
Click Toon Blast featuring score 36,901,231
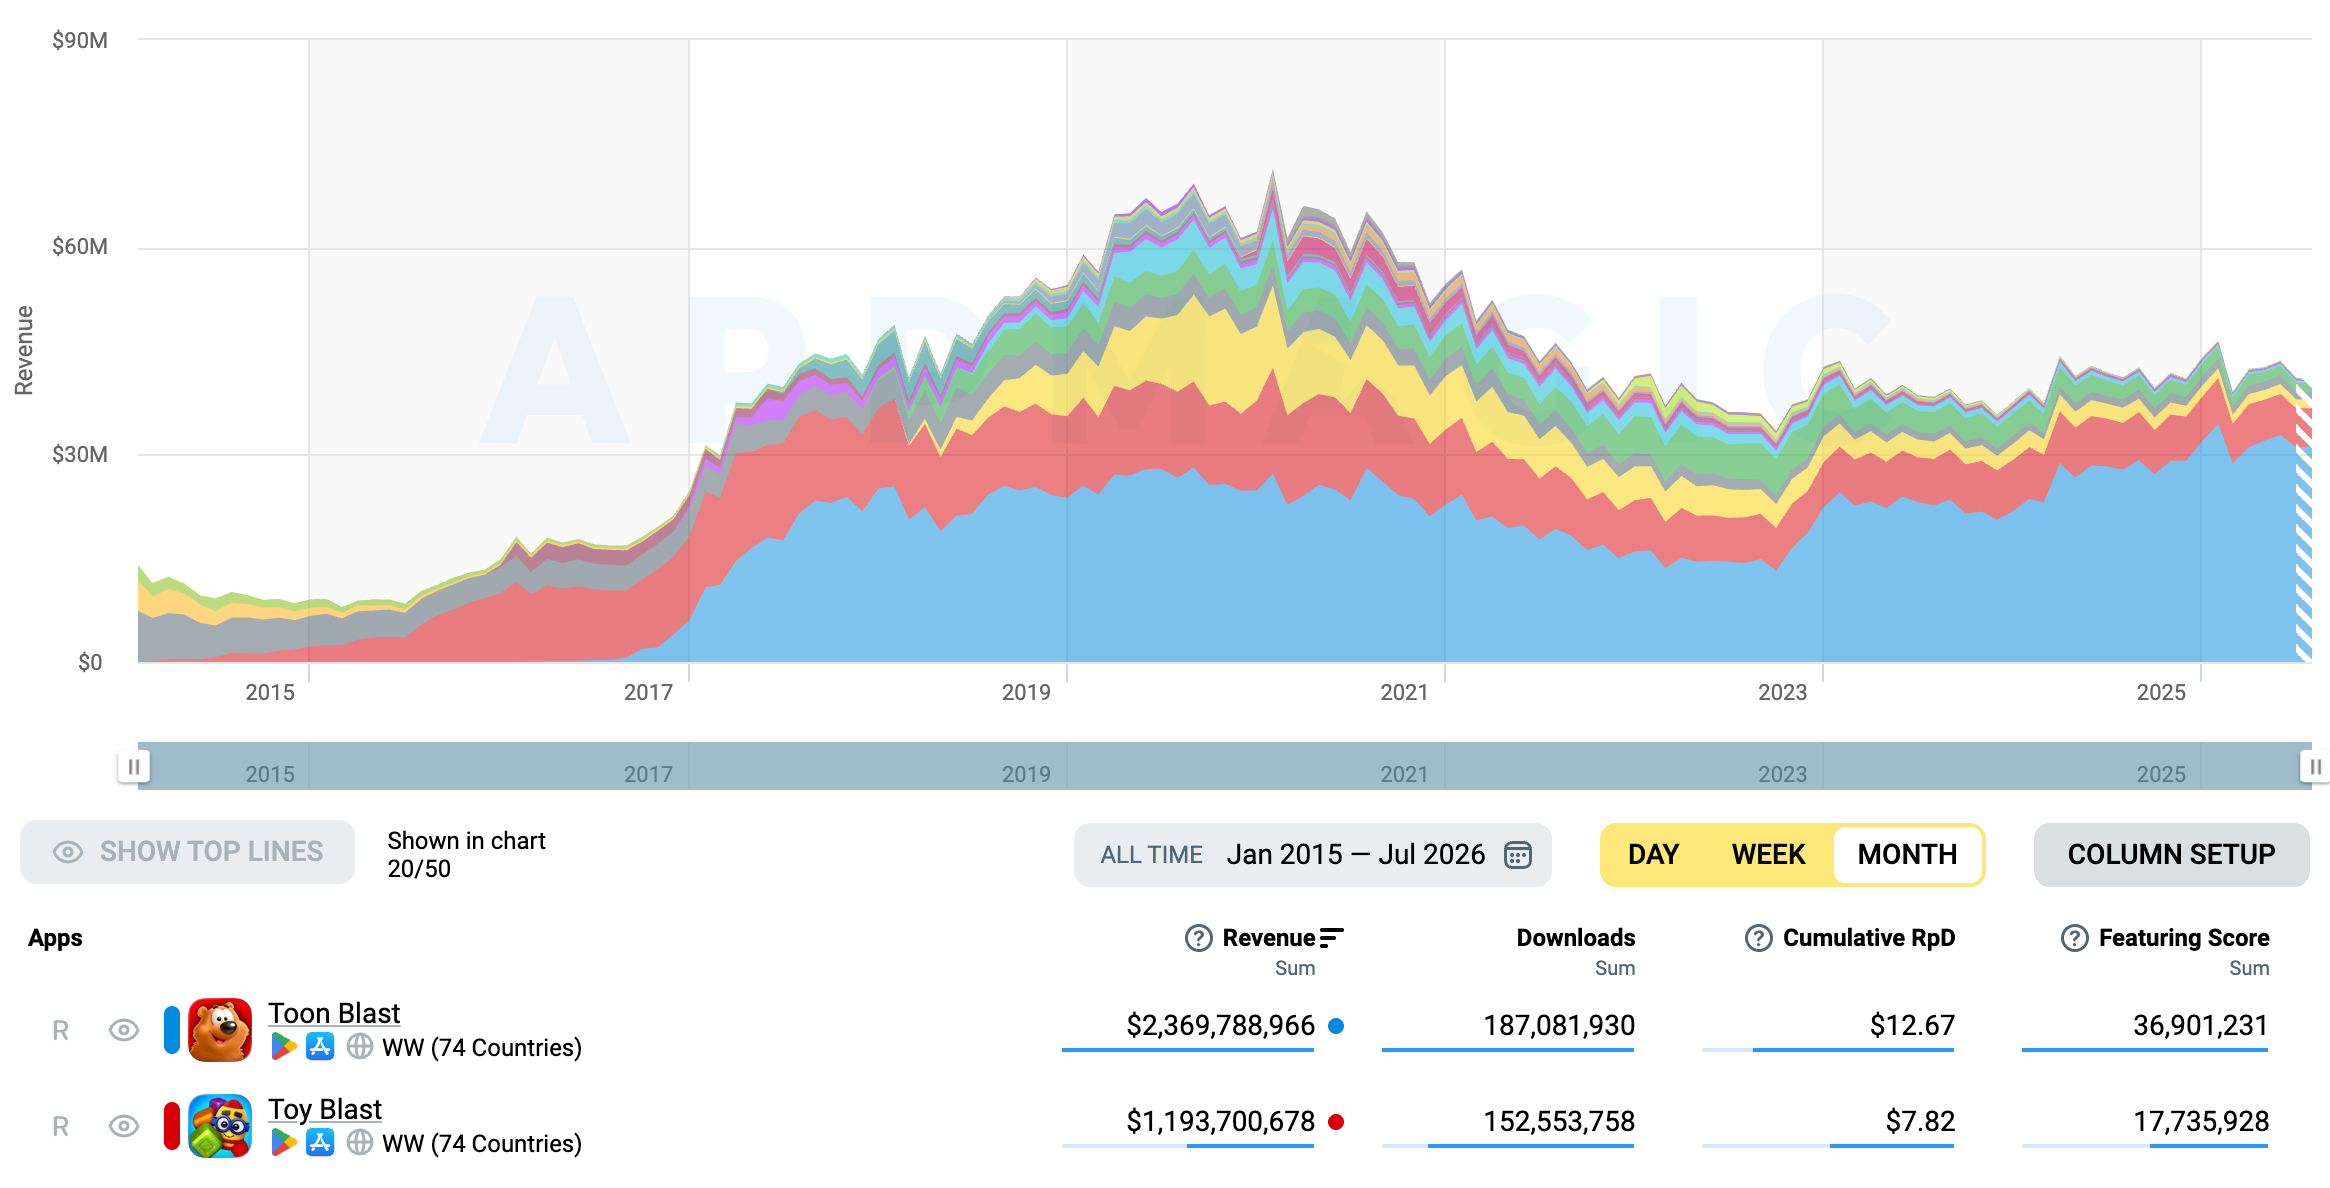coord(2200,1026)
